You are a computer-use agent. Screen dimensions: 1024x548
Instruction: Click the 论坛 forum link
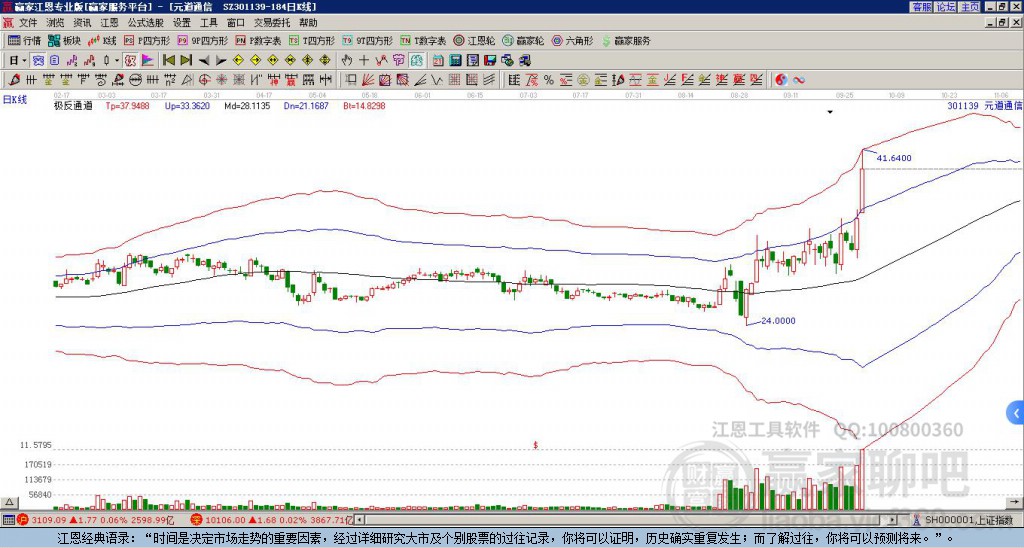946,7
